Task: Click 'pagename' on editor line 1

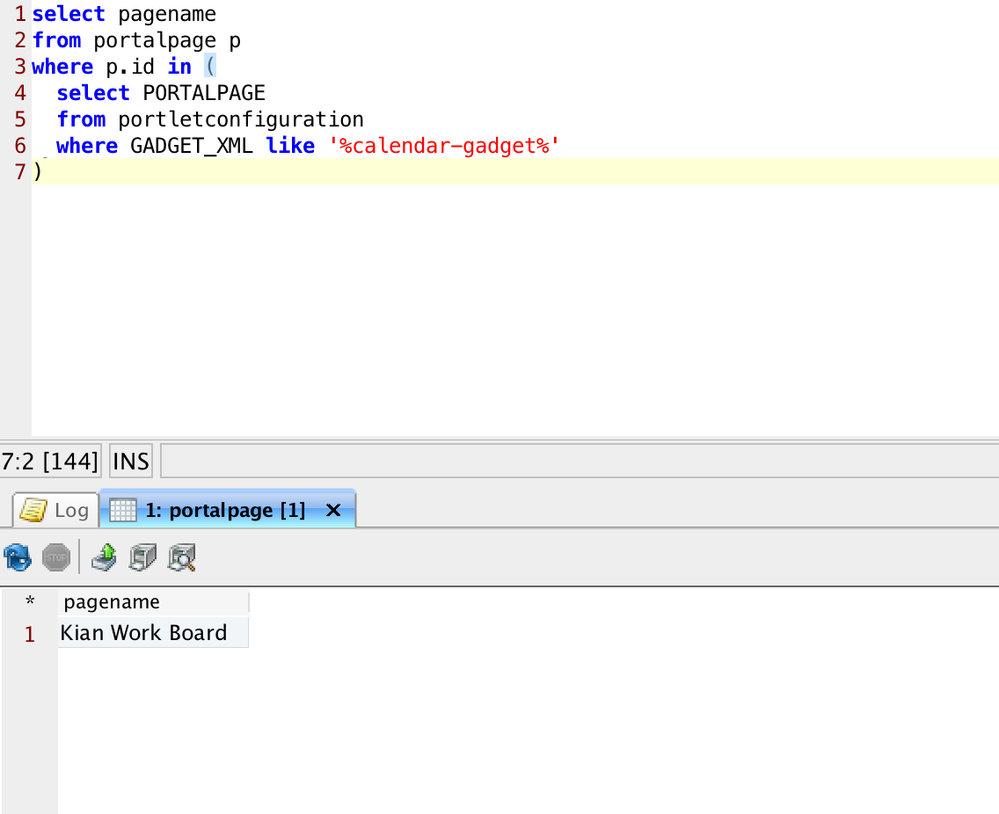Action: coord(167,14)
